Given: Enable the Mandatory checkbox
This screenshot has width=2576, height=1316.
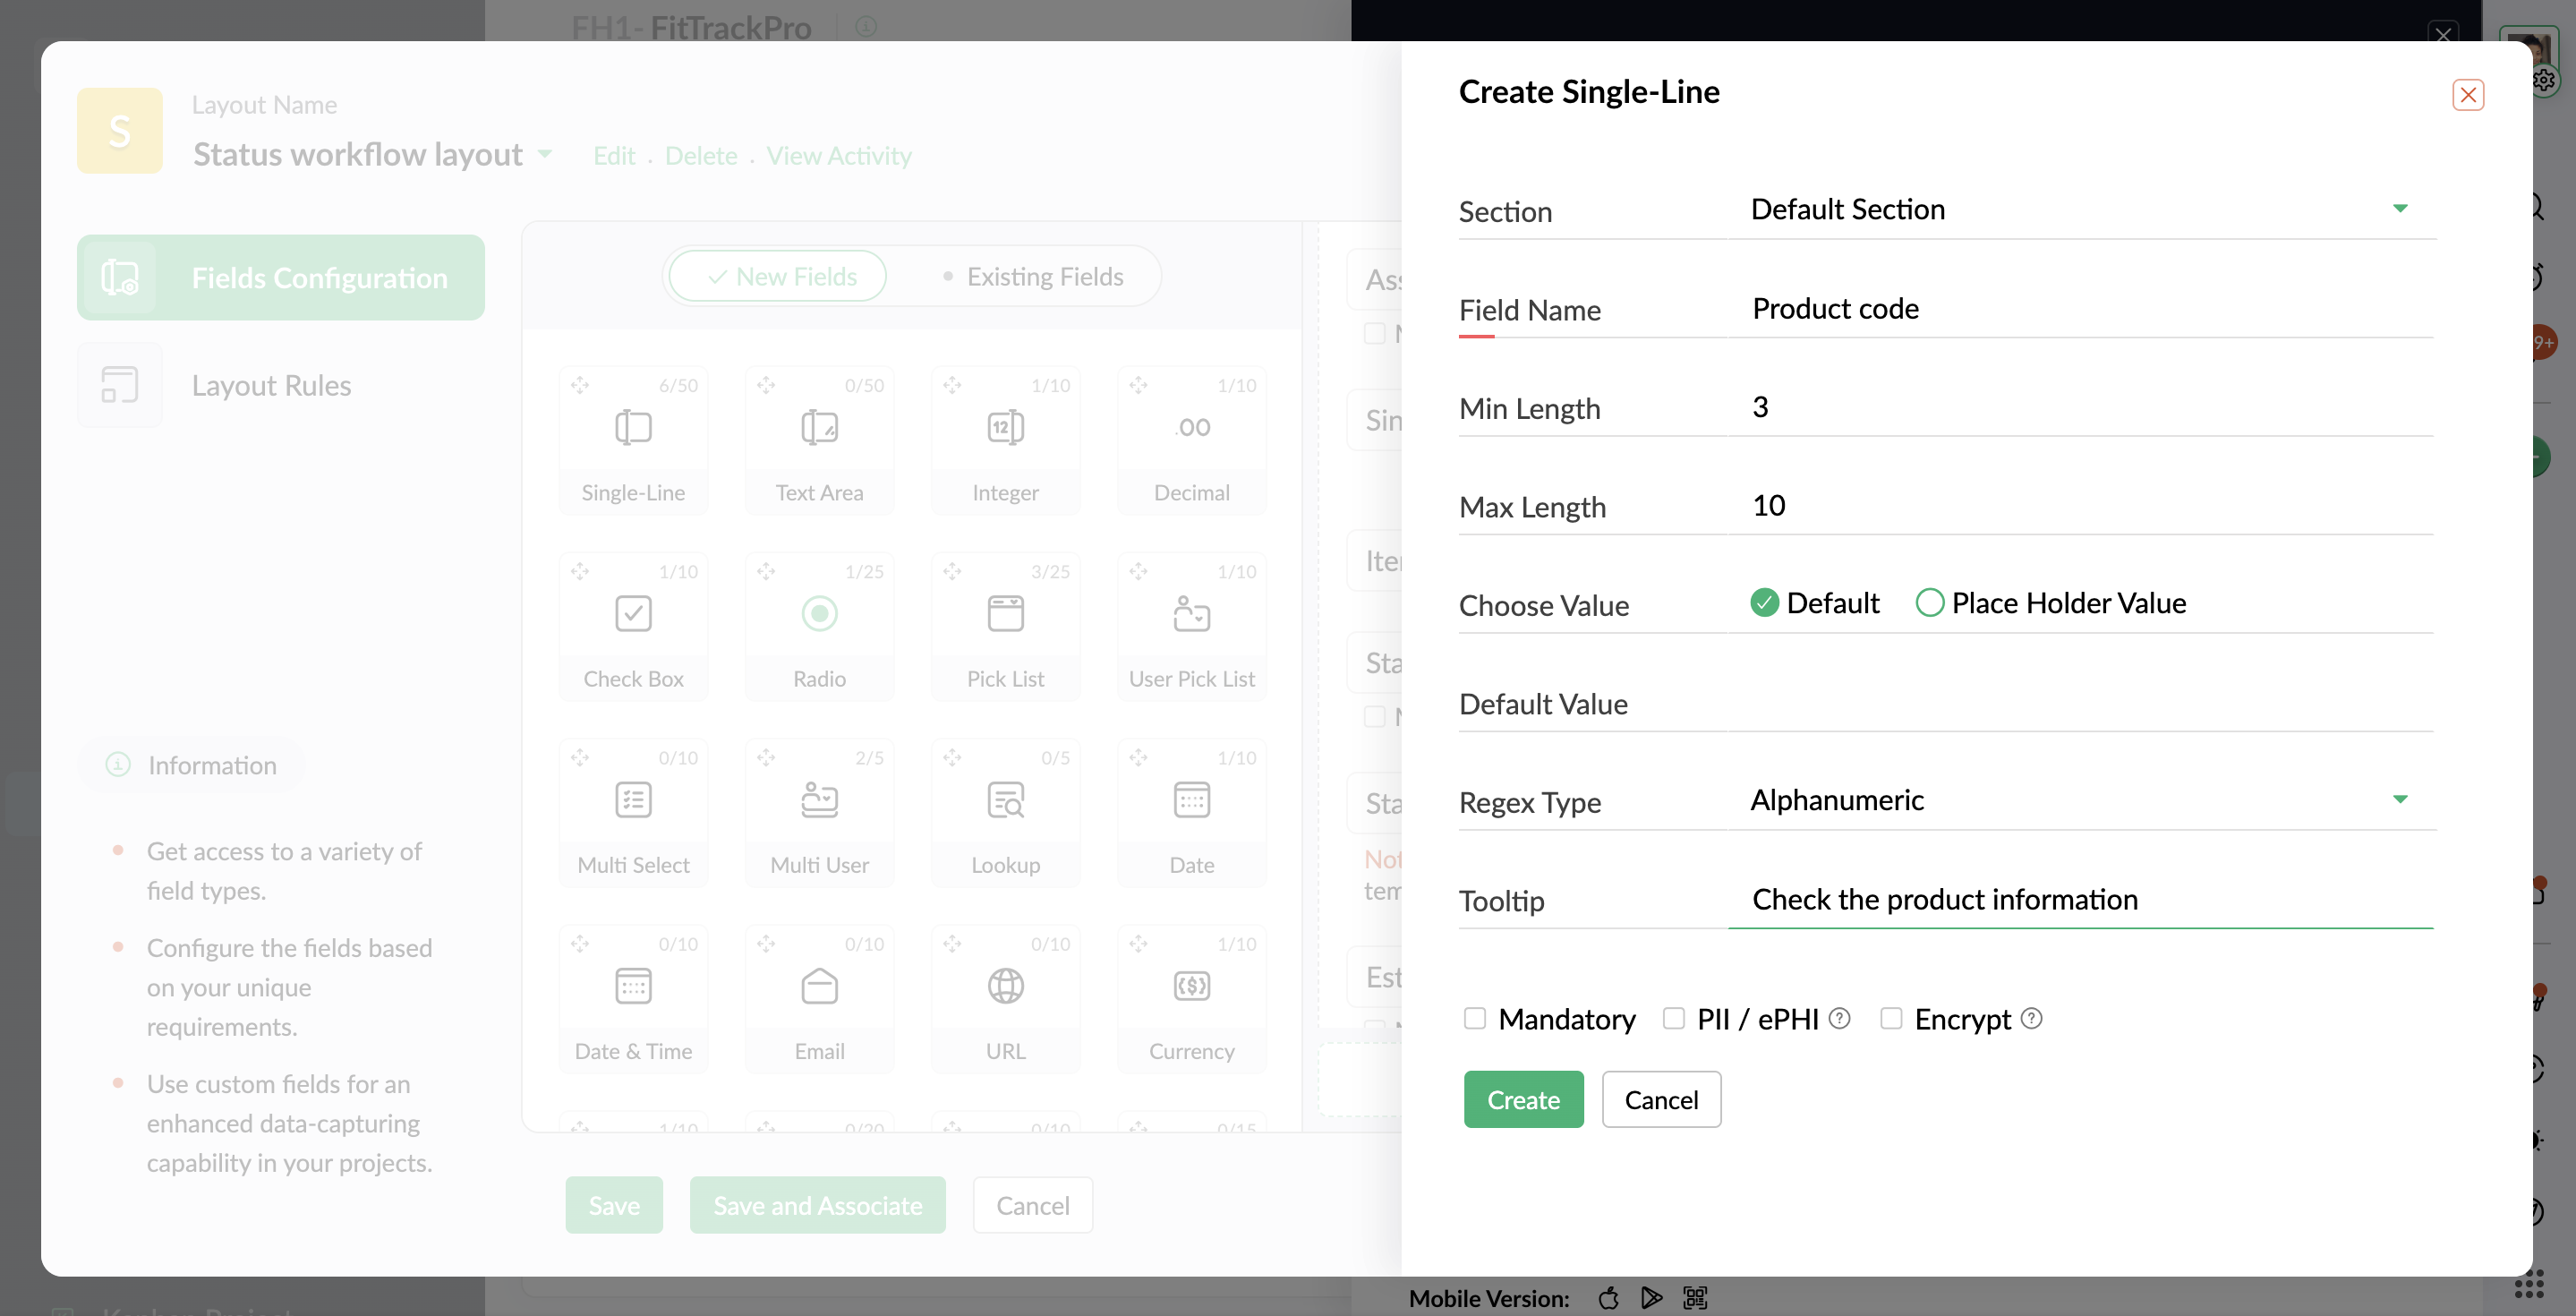Looking at the screenshot, I should pos(1474,1018).
